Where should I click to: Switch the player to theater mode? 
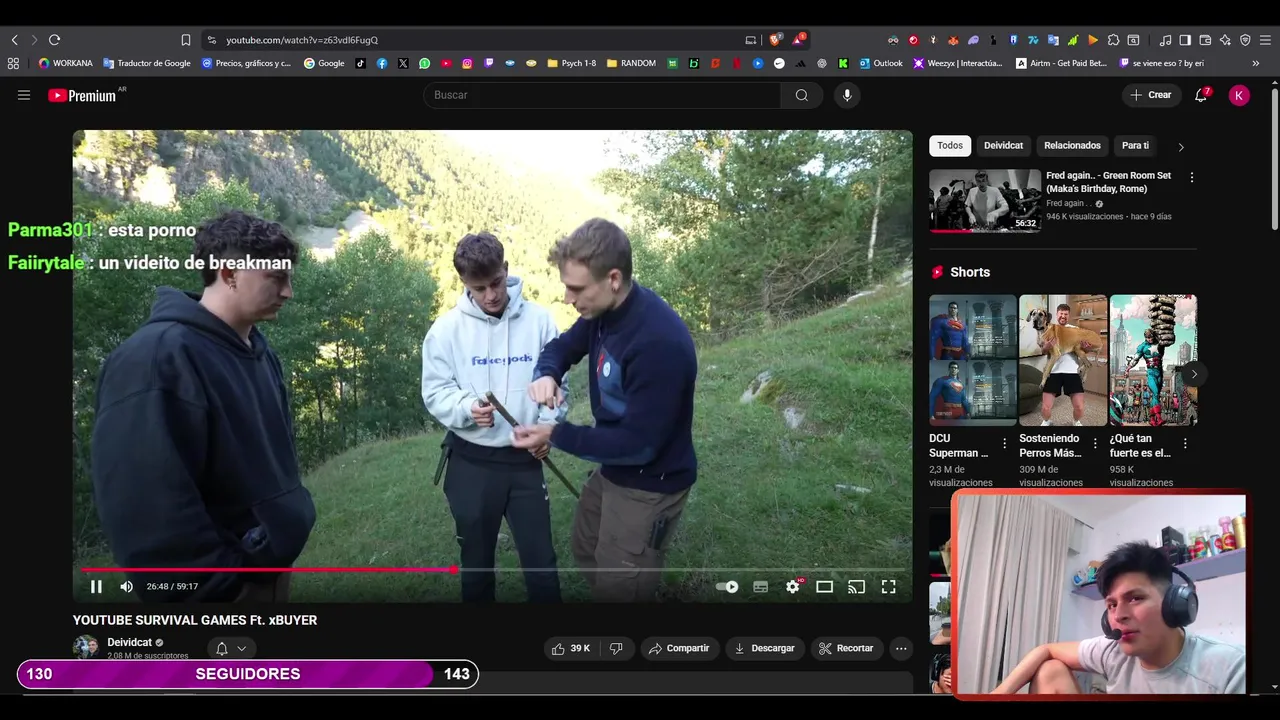pyautogui.click(x=824, y=587)
